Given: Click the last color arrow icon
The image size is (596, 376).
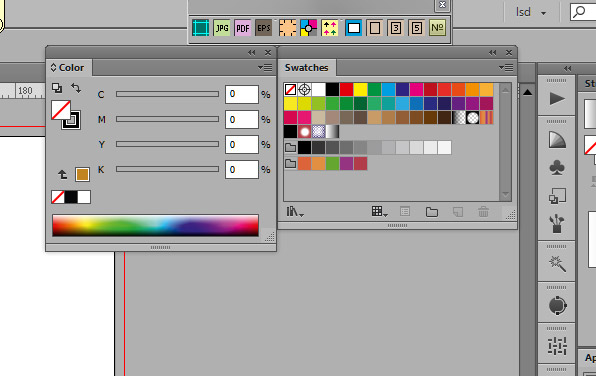Looking at the screenshot, I should tap(63, 175).
